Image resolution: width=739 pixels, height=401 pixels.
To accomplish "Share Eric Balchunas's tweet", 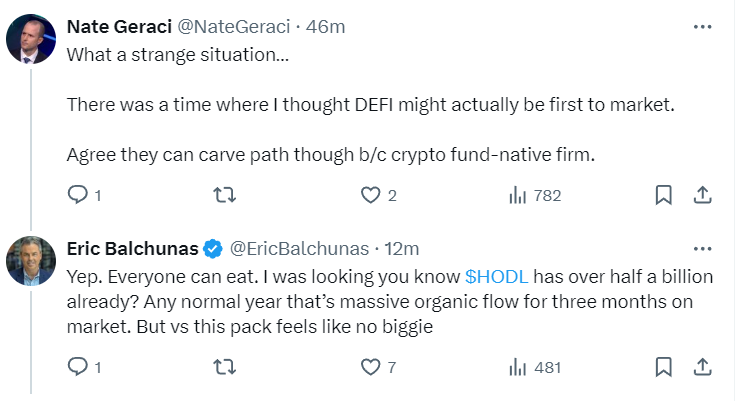I will [702, 367].
